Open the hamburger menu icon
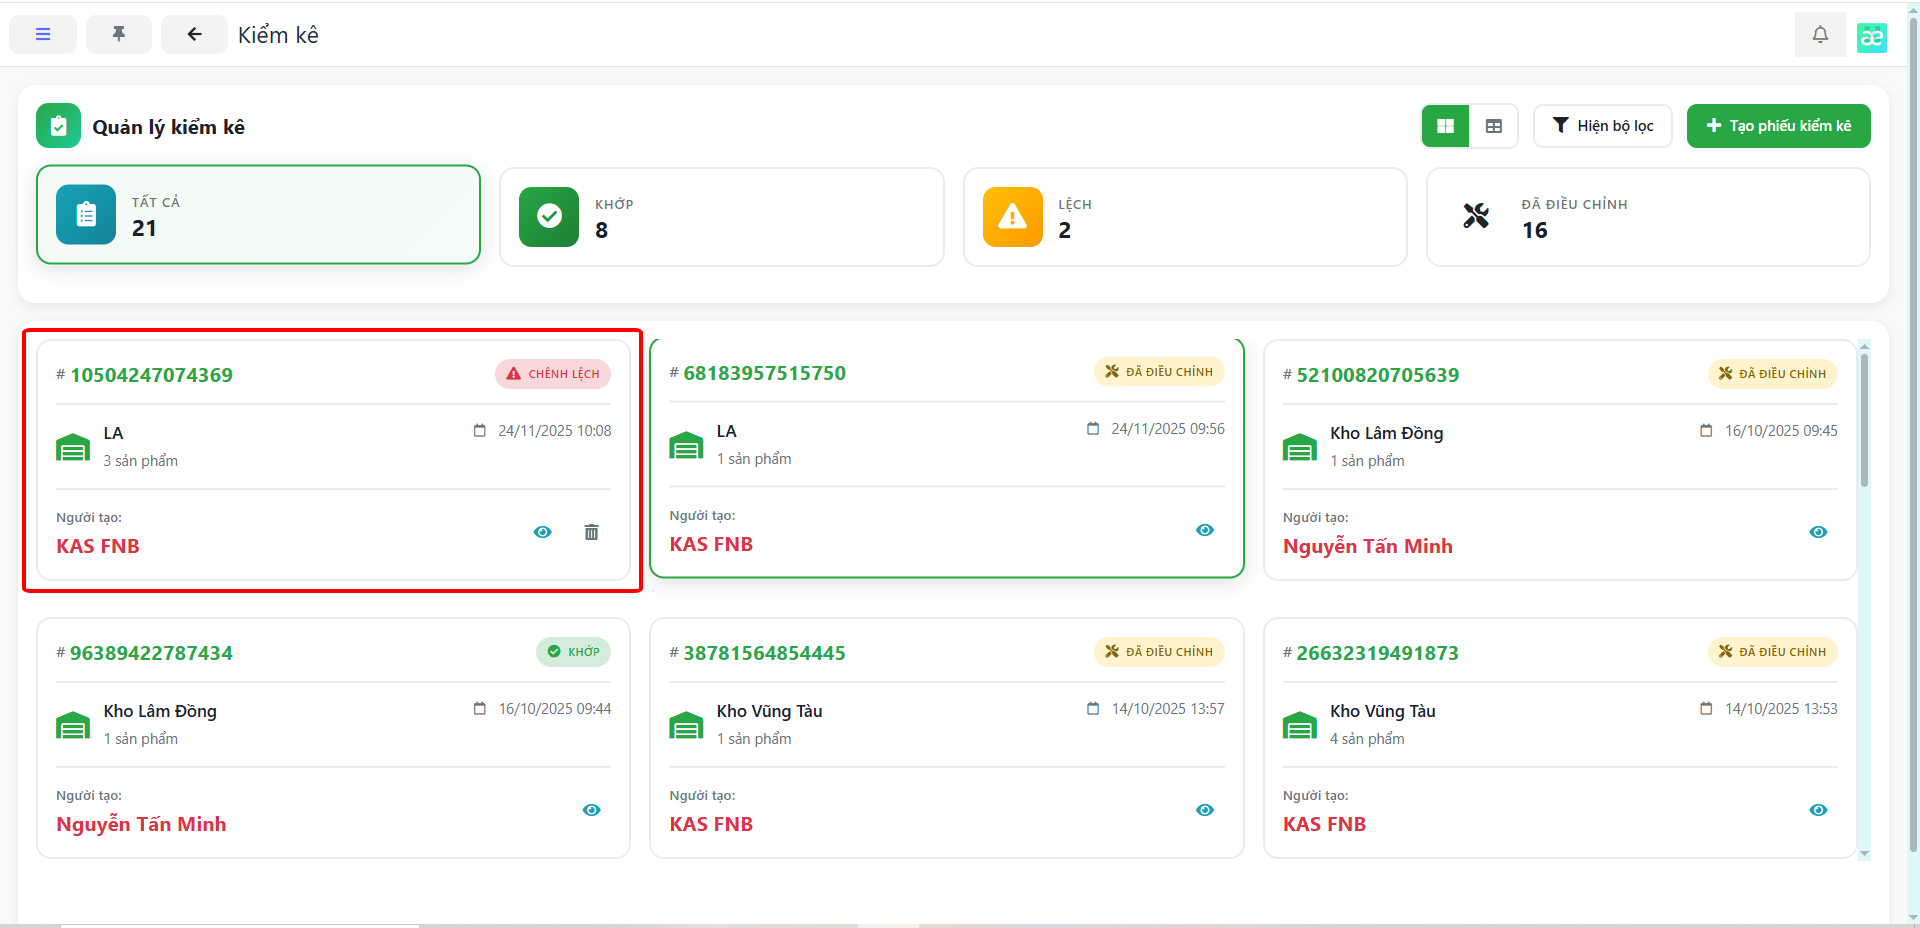 [x=43, y=35]
